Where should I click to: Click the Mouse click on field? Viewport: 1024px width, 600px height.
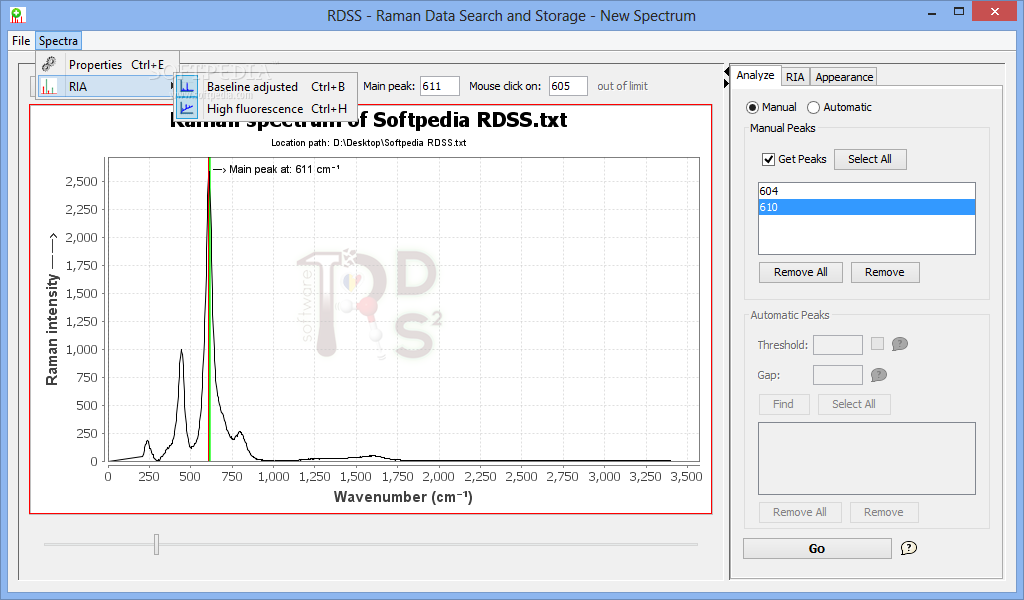tap(568, 86)
